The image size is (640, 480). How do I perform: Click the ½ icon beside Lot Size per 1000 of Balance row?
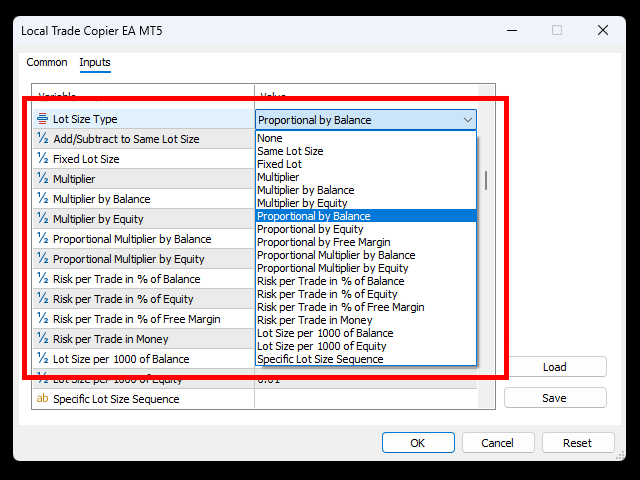coord(42,358)
